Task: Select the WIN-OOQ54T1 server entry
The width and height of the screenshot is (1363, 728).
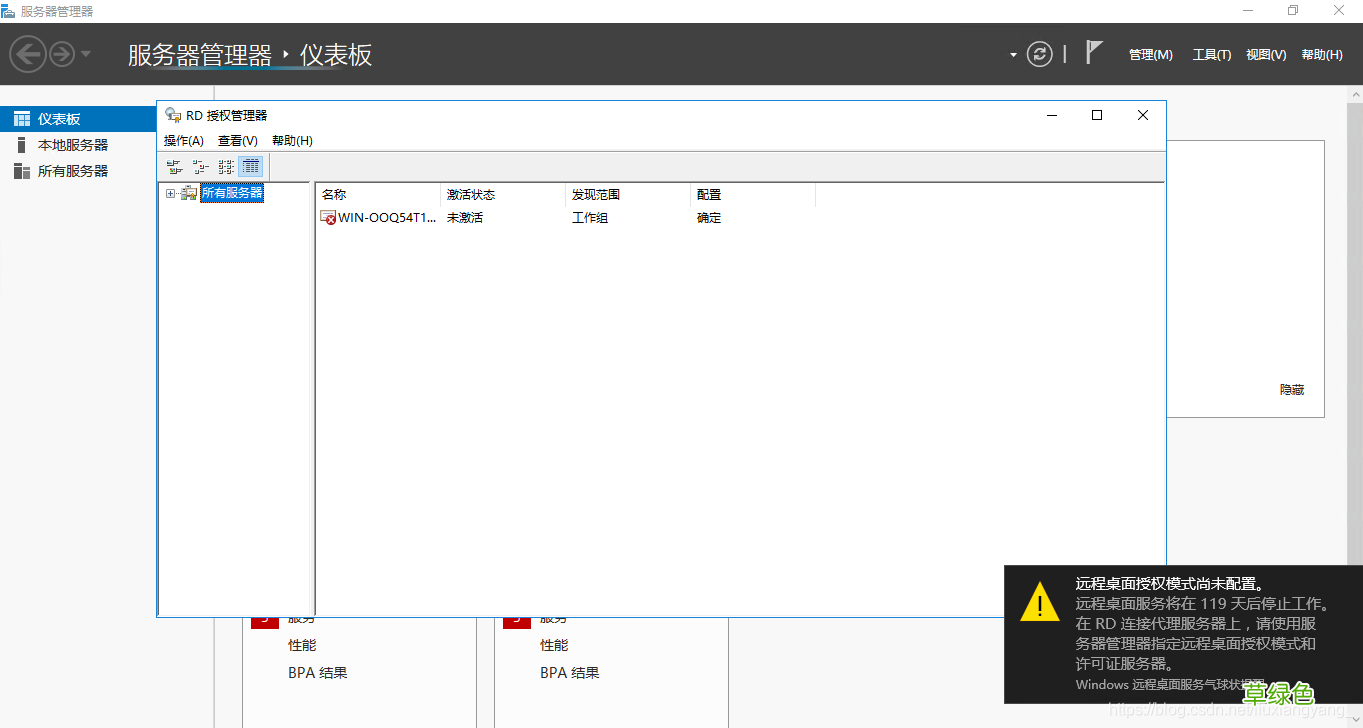Action: pyautogui.click(x=378, y=217)
